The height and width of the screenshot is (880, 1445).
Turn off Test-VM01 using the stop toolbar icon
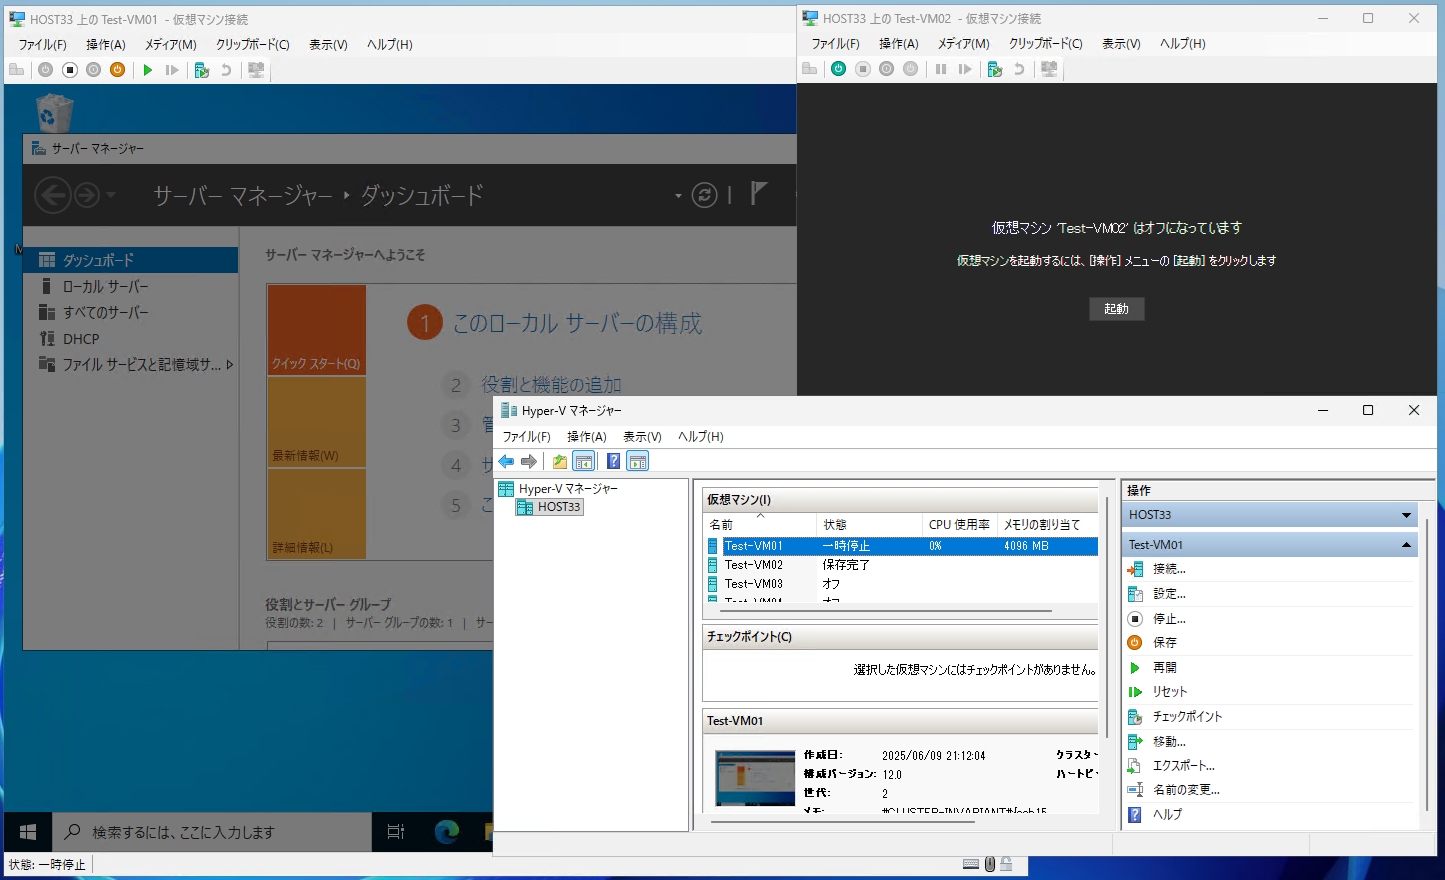(x=70, y=70)
